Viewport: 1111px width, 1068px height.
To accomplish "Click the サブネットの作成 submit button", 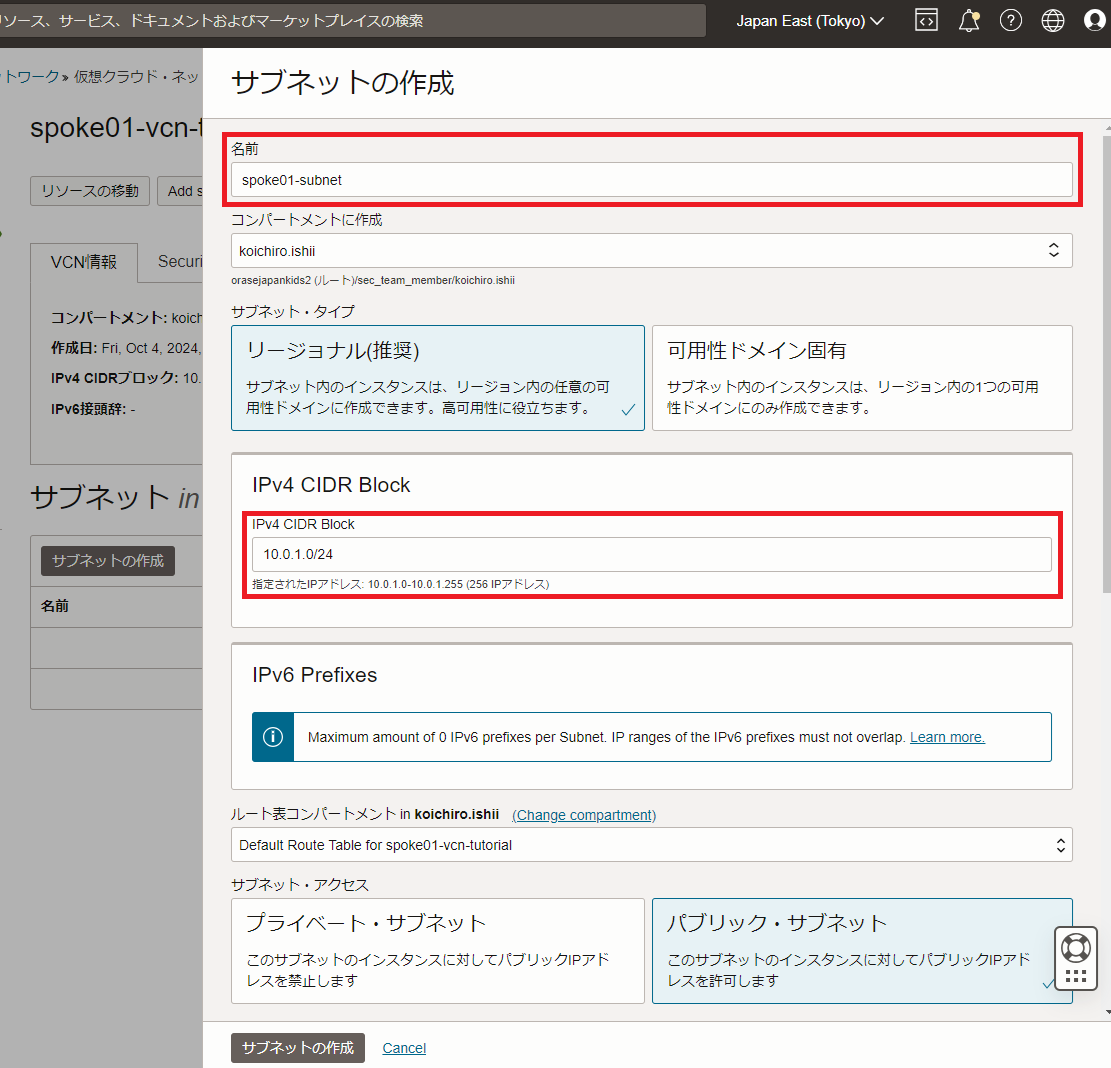I will (297, 1047).
